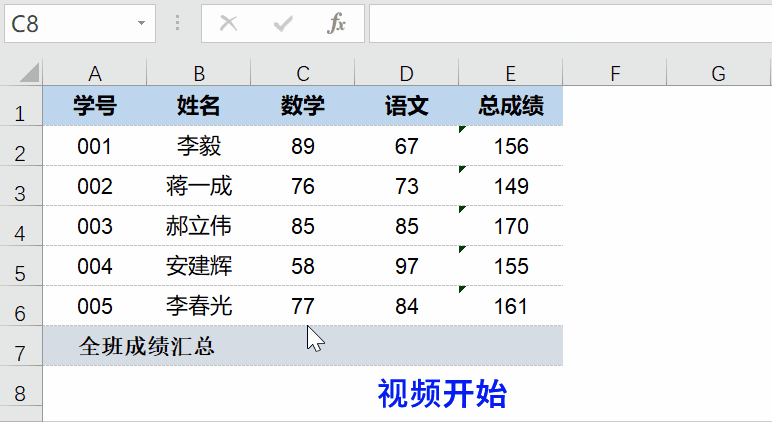This screenshot has height=422, width=772.
Task: Click the Enter checkmark formula bar icon
Action: coord(283,23)
